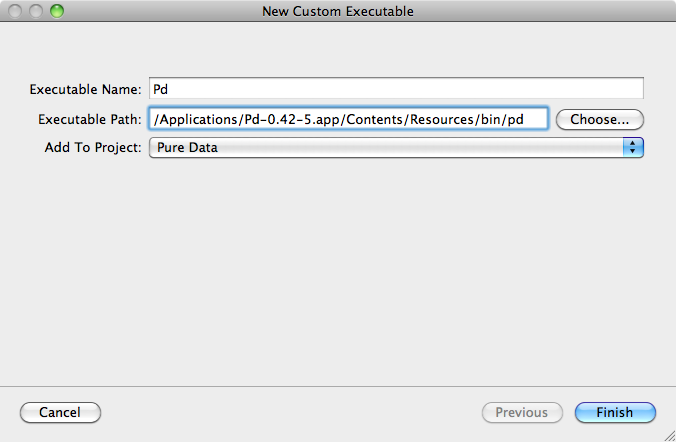Screen dimensions: 676x442
Task: Open the Choose... file browser
Action: click(x=600, y=119)
